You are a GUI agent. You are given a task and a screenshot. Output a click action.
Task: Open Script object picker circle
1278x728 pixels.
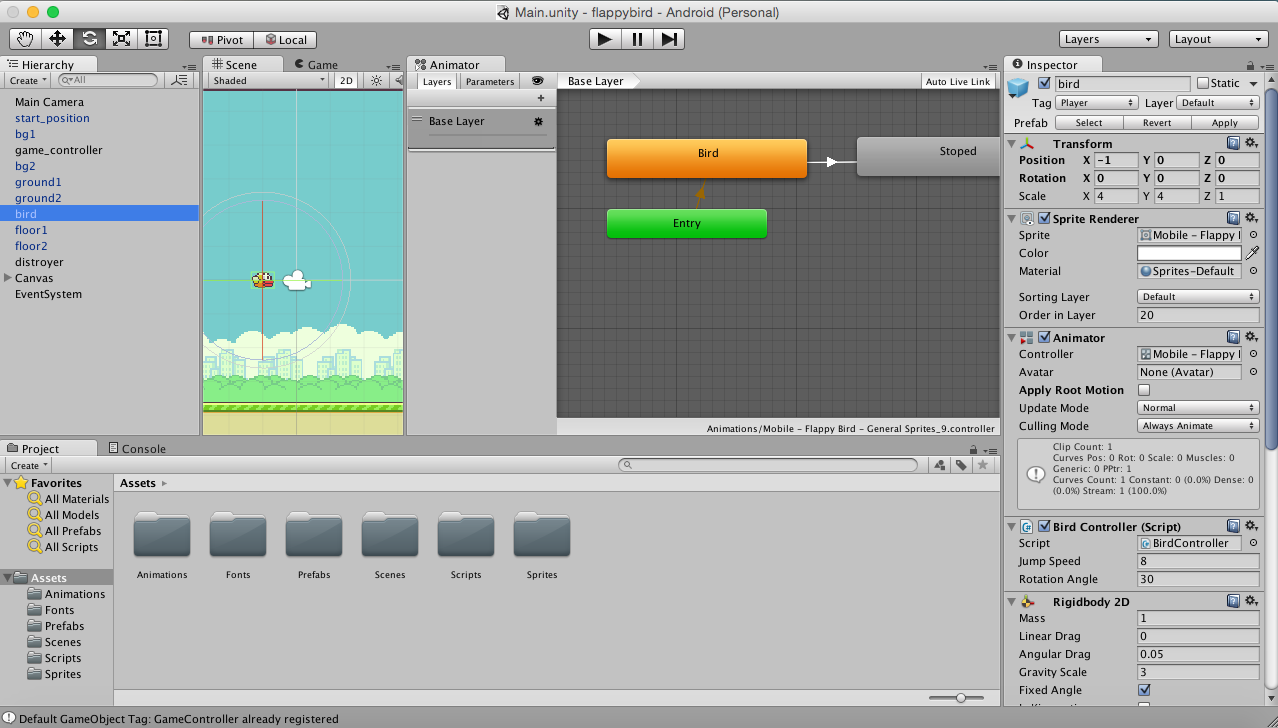click(x=1253, y=543)
